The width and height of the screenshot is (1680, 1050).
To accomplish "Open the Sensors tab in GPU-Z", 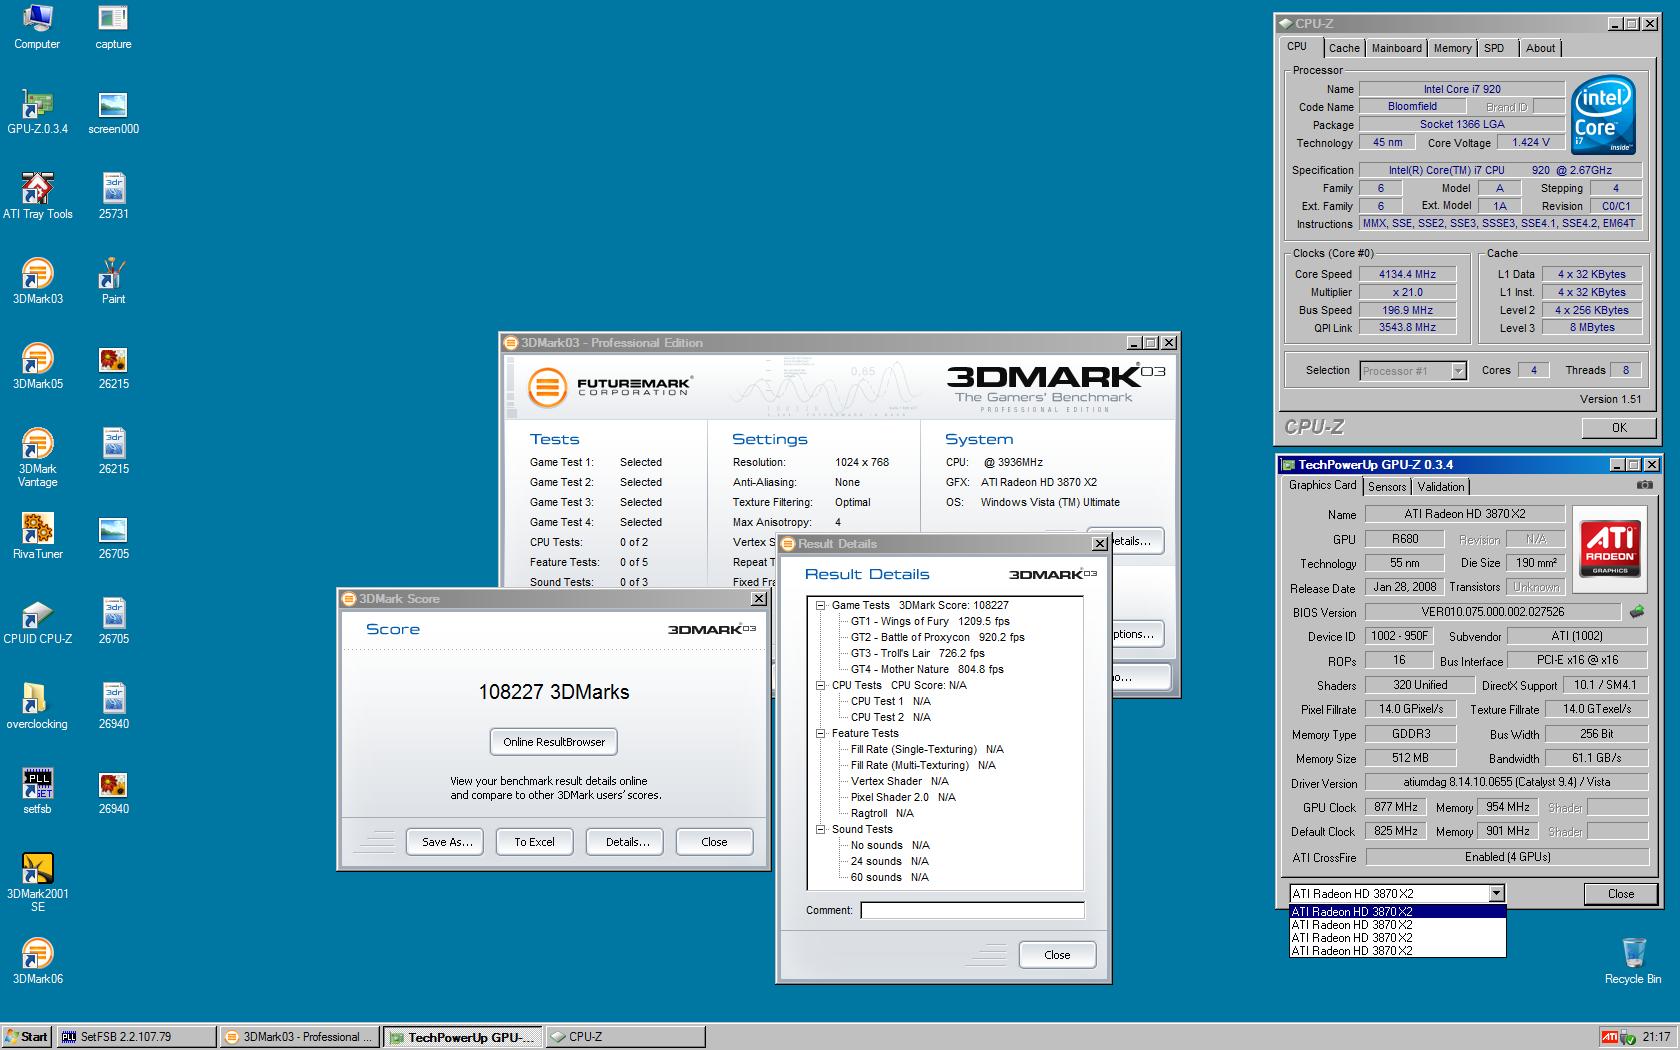I will pos(1387,487).
